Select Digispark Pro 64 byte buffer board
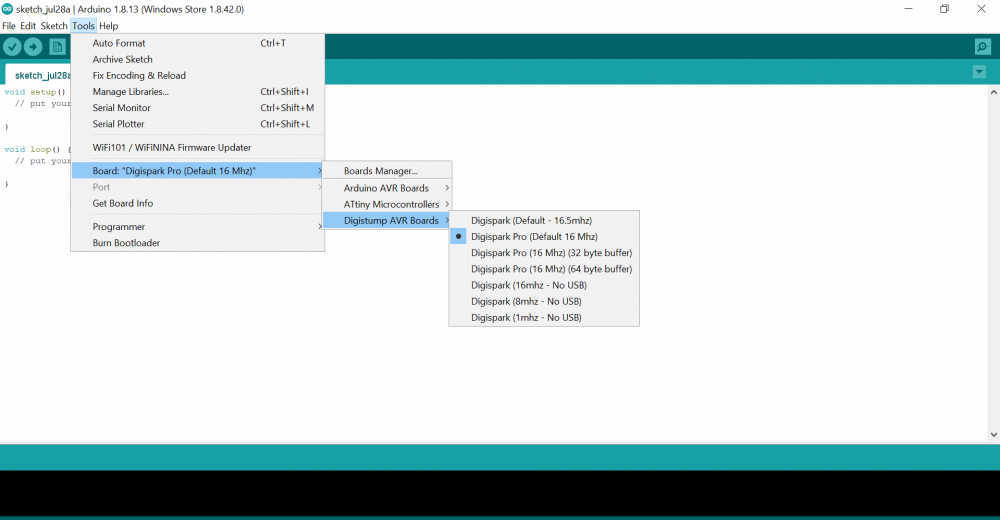Image resolution: width=1000 pixels, height=520 pixels. point(544,269)
